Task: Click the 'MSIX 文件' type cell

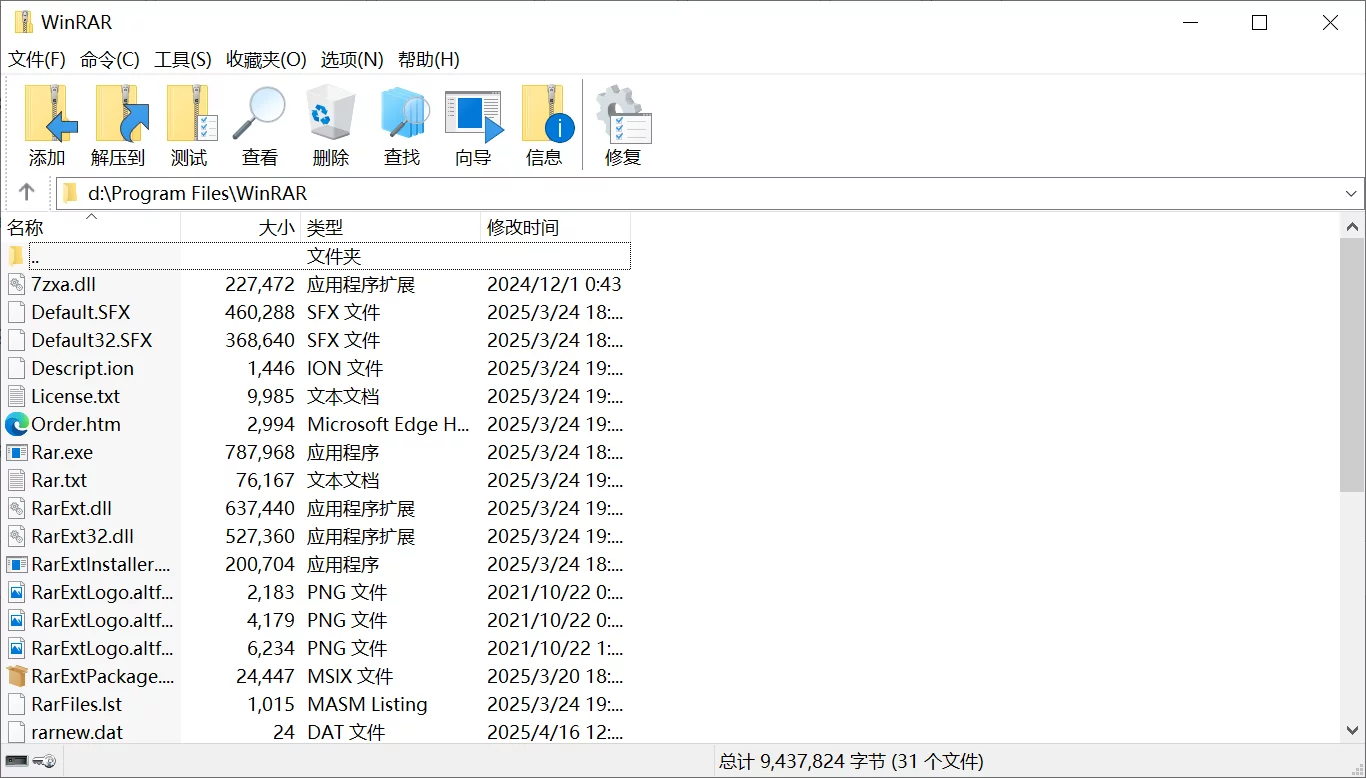Action: (x=350, y=676)
